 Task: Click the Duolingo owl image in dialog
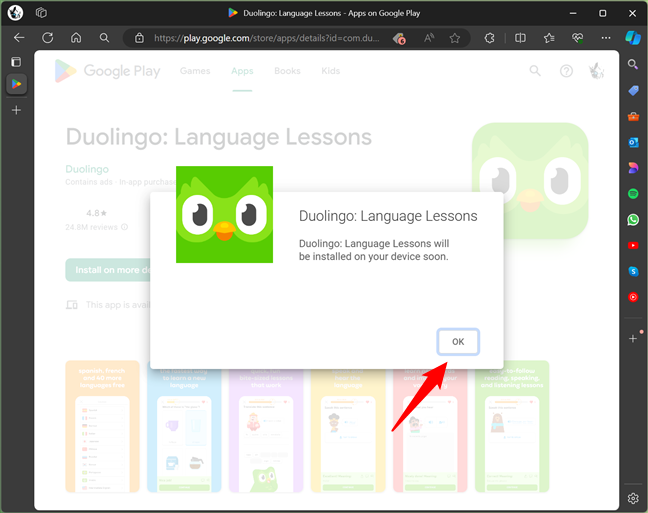[224, 215]
